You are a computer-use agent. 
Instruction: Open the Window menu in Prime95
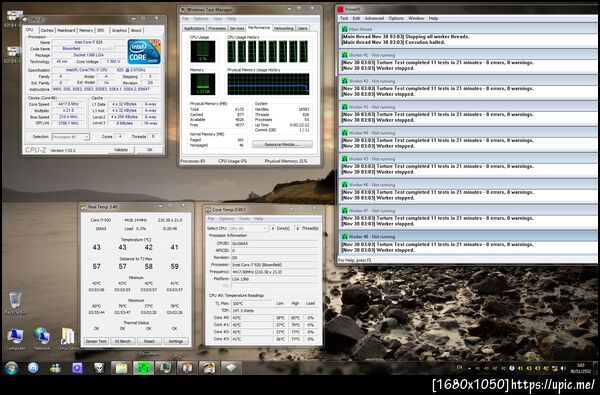(x=416, y=18)
